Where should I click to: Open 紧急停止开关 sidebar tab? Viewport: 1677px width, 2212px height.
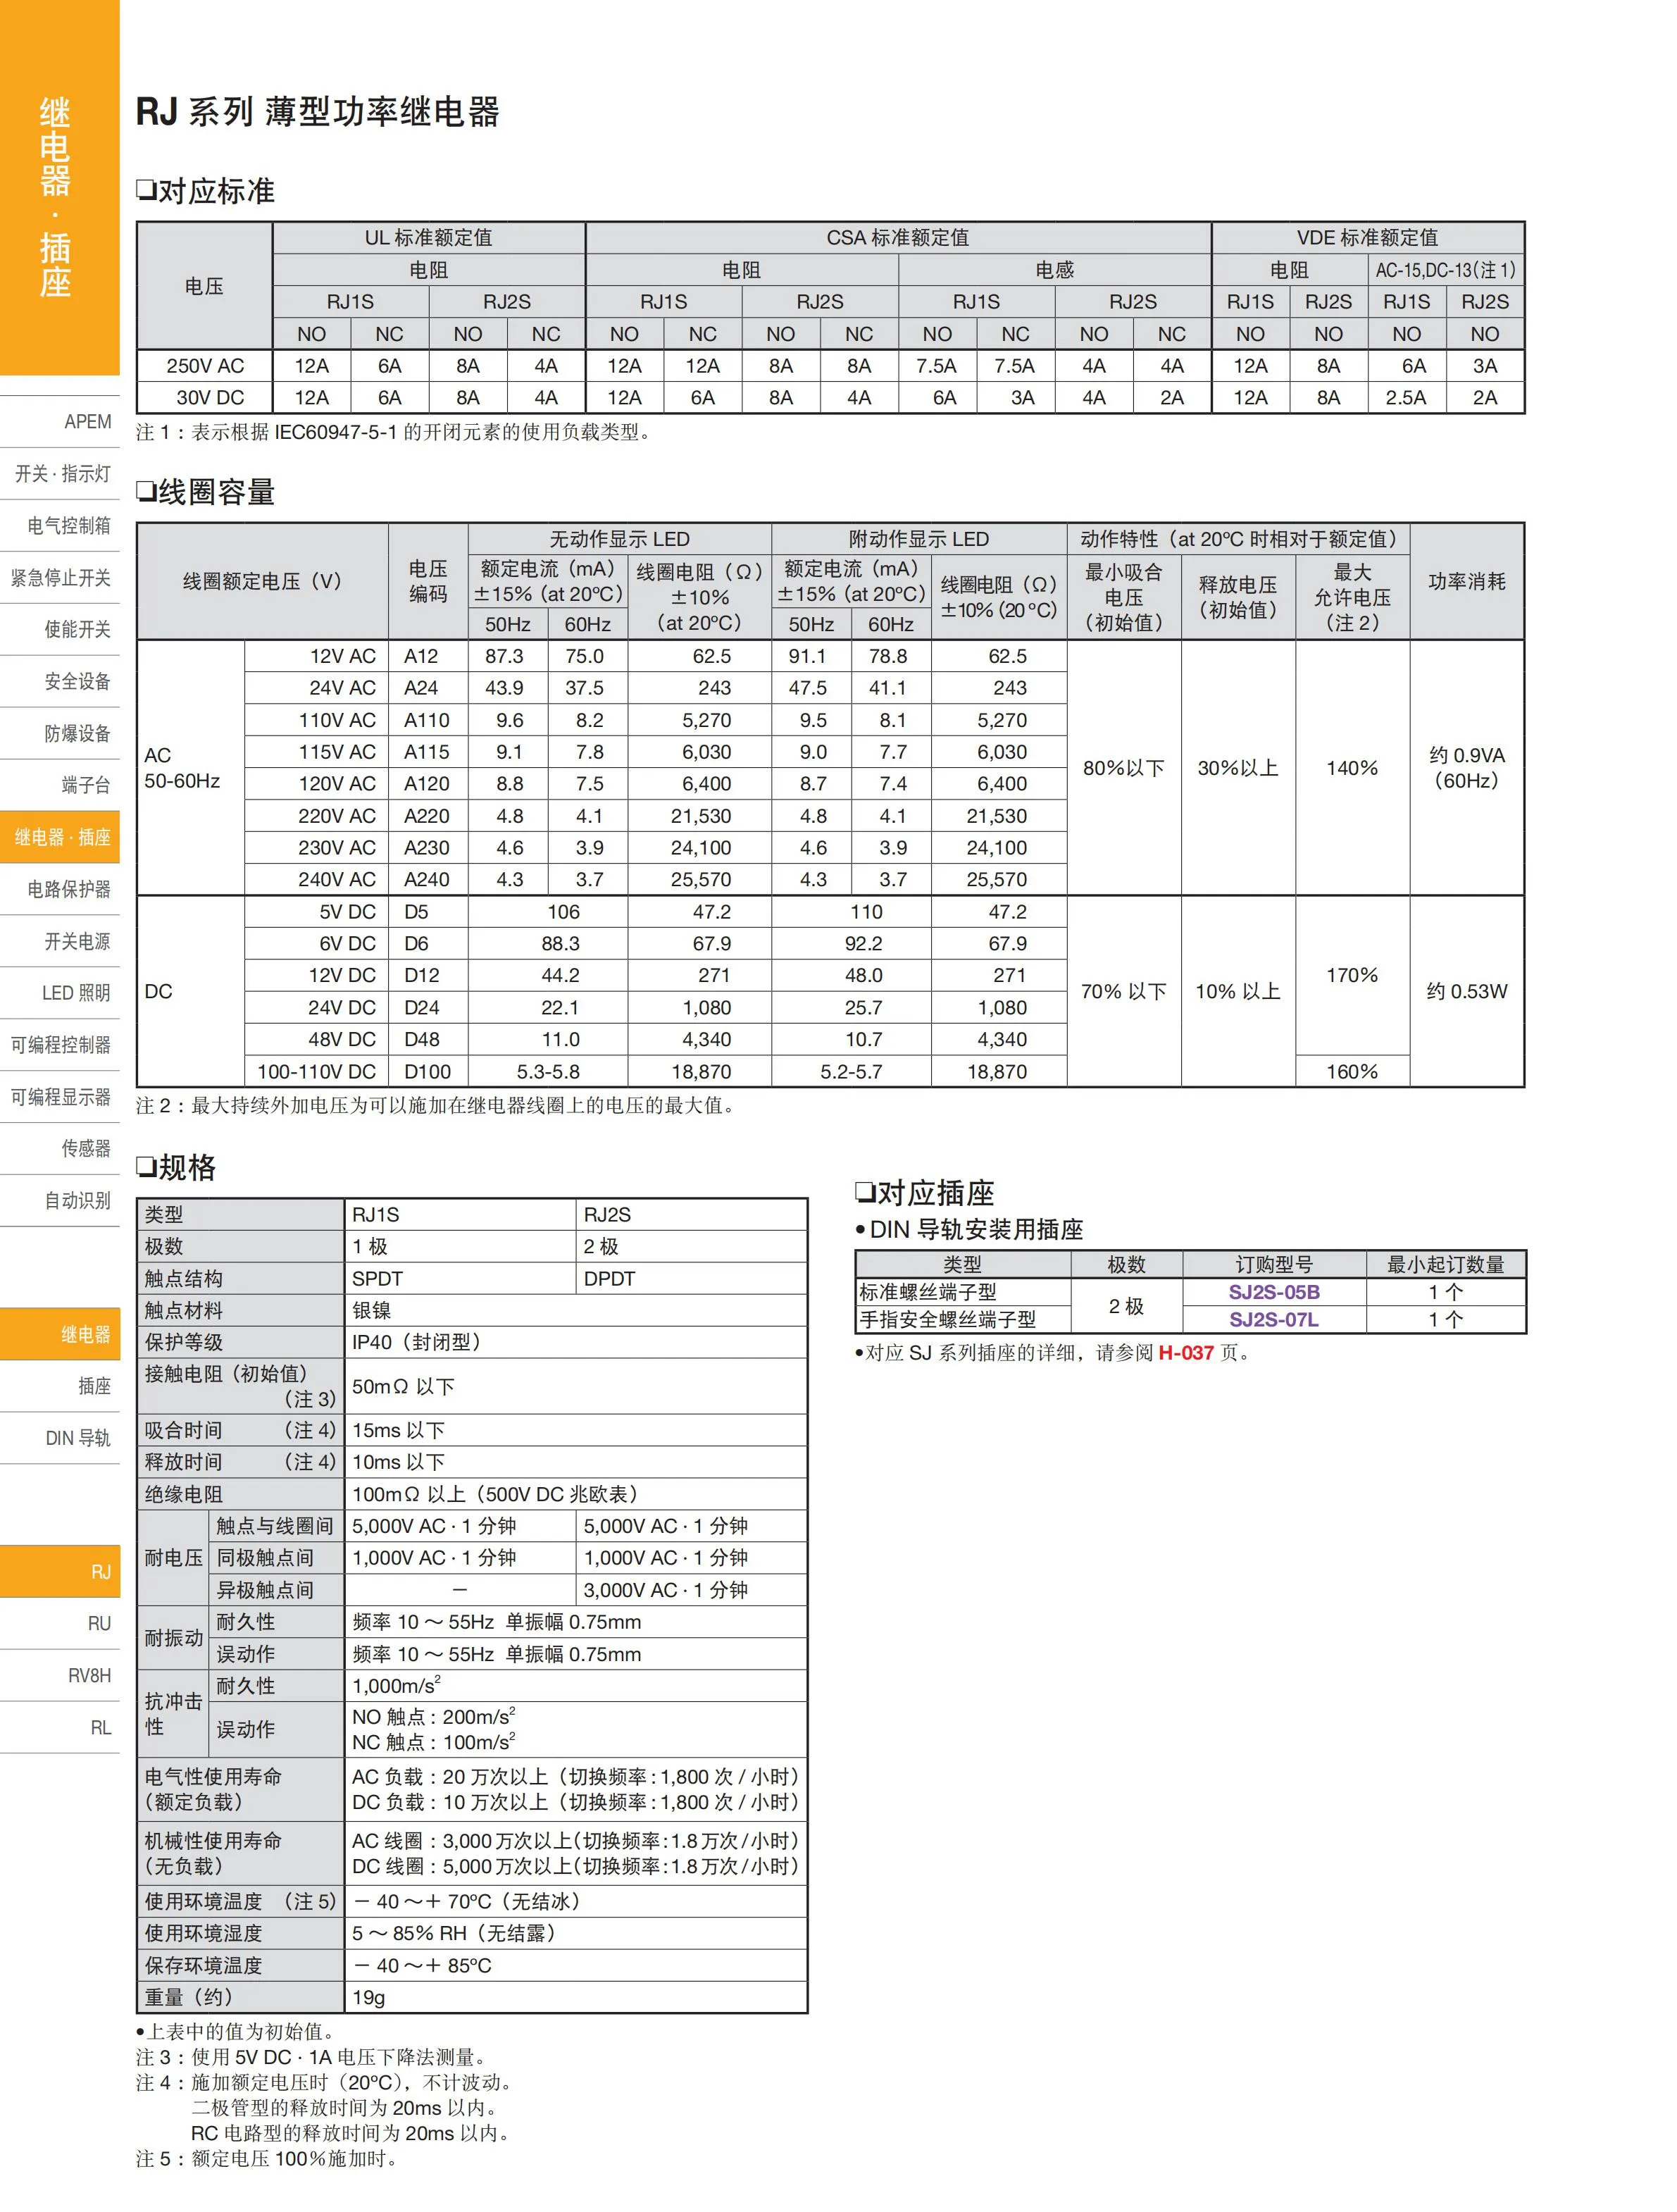click(x=61, y=577)
